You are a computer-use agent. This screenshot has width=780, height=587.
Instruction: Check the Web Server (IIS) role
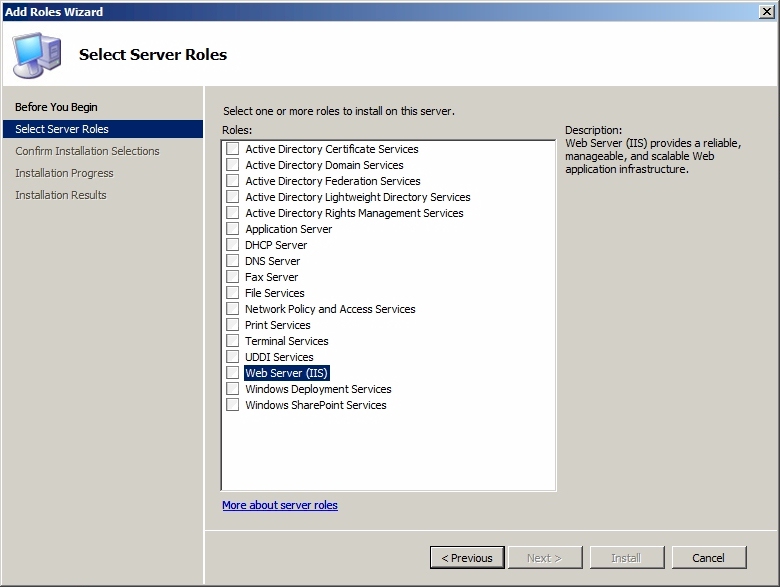tap(232, 373)
